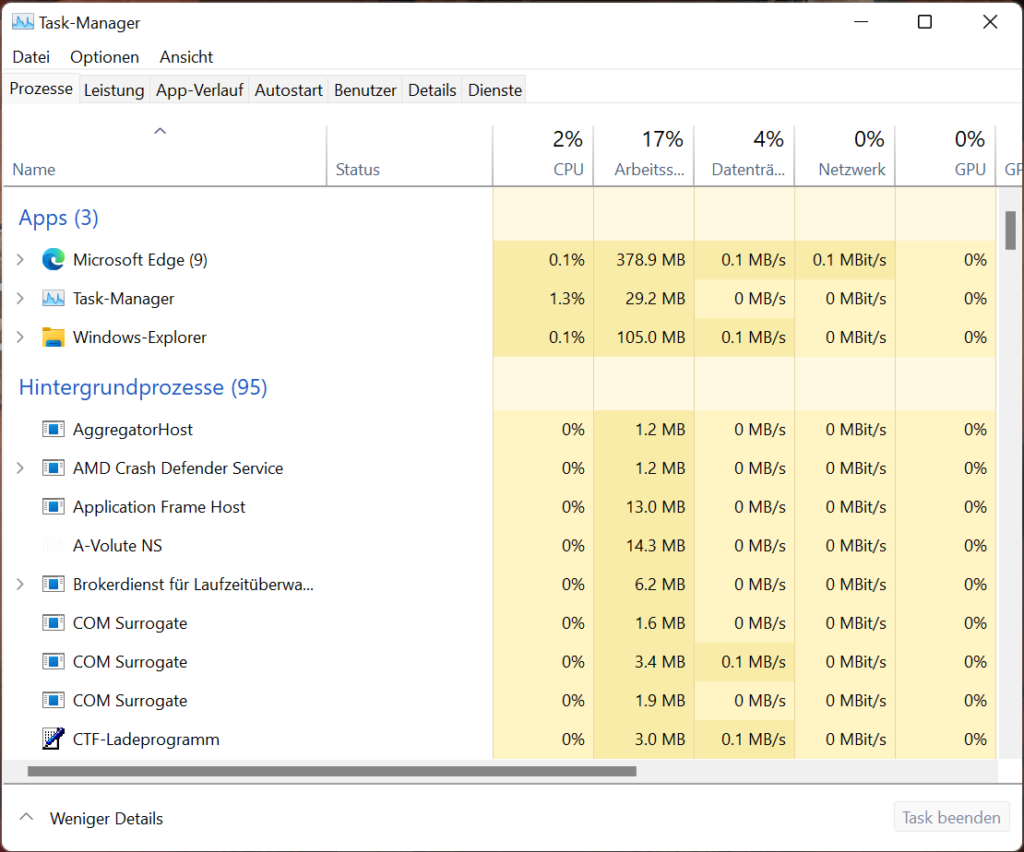This screenshot has height=852, width=1024.
Task: Expand the Task-Manager app entry
Action: pyautogui.click(x=20, y=298)
